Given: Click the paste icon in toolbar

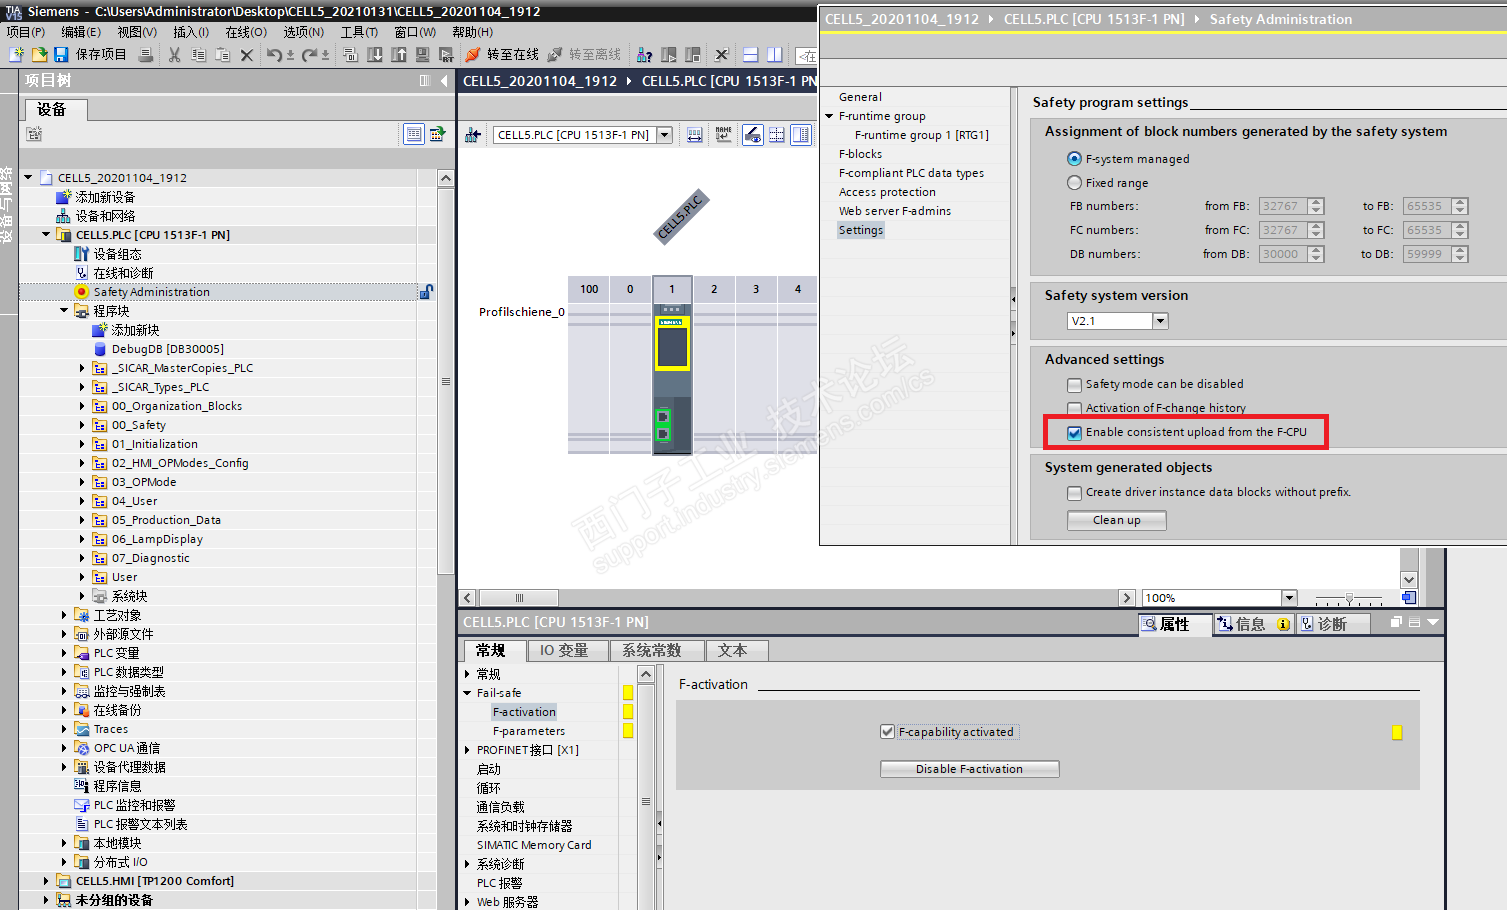Looking at the screenshot, I should [x=223, y=55].
